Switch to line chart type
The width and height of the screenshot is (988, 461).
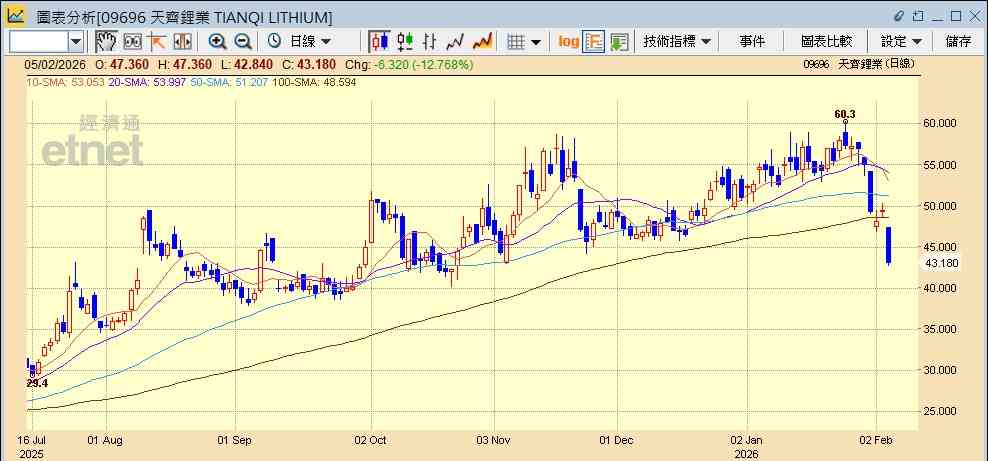pos(455,42)
